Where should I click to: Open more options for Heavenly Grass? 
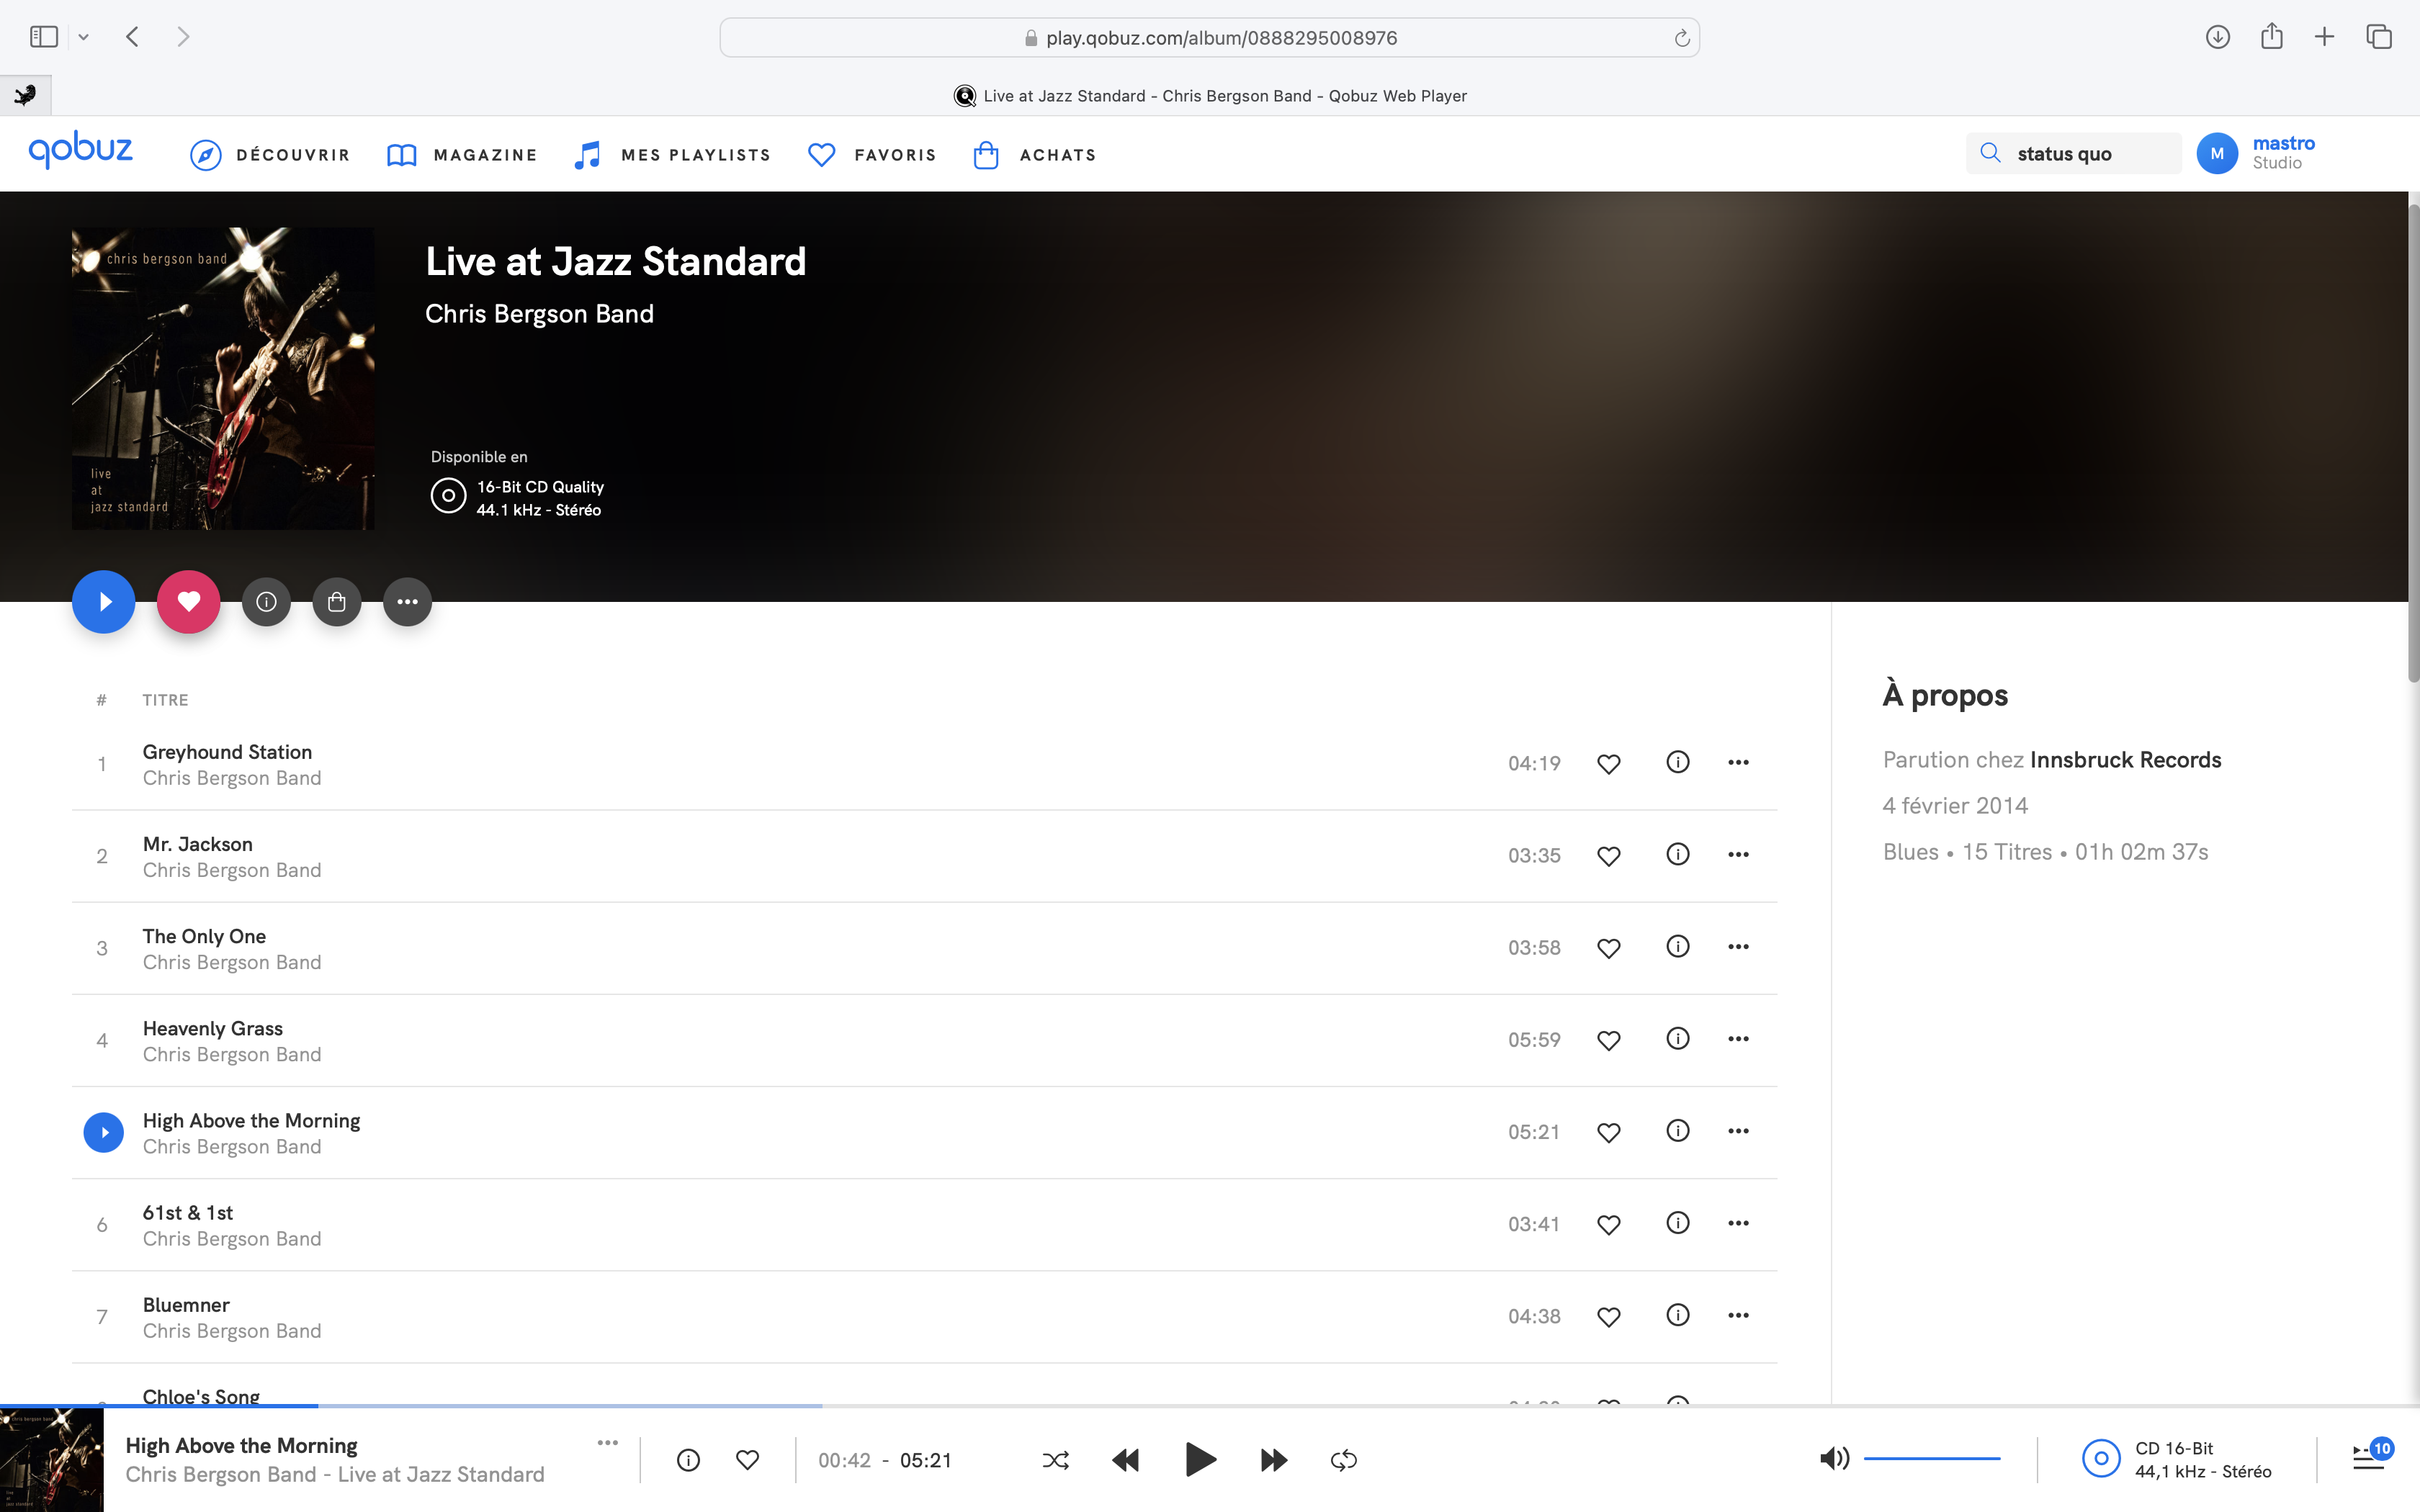[1738, 1038]
